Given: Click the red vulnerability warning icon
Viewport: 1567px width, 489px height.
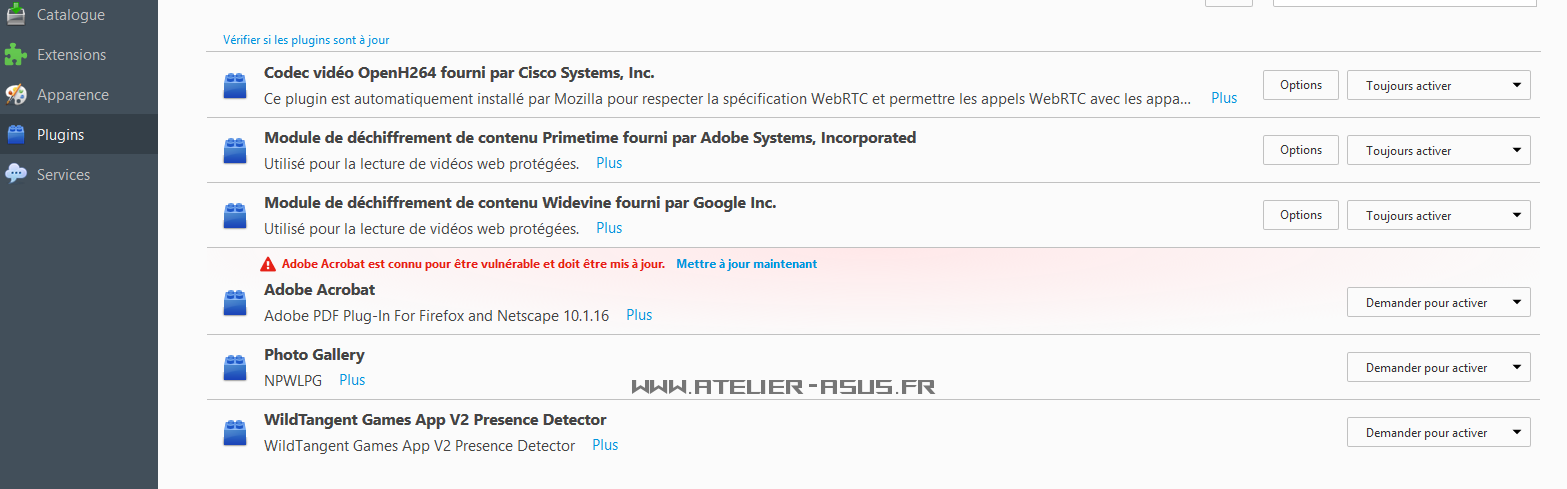Looking at the screenshot, I should (x=267, y=265).
